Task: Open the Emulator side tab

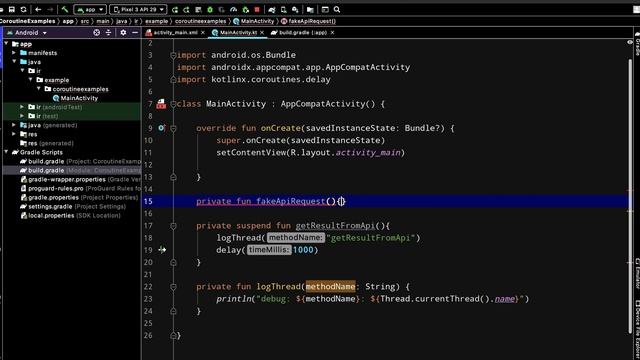Action: tap(637, 273)
